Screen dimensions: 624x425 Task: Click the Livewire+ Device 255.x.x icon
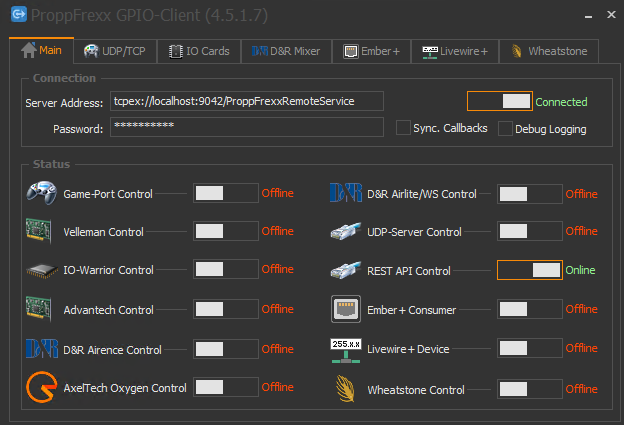pos(345,348)
